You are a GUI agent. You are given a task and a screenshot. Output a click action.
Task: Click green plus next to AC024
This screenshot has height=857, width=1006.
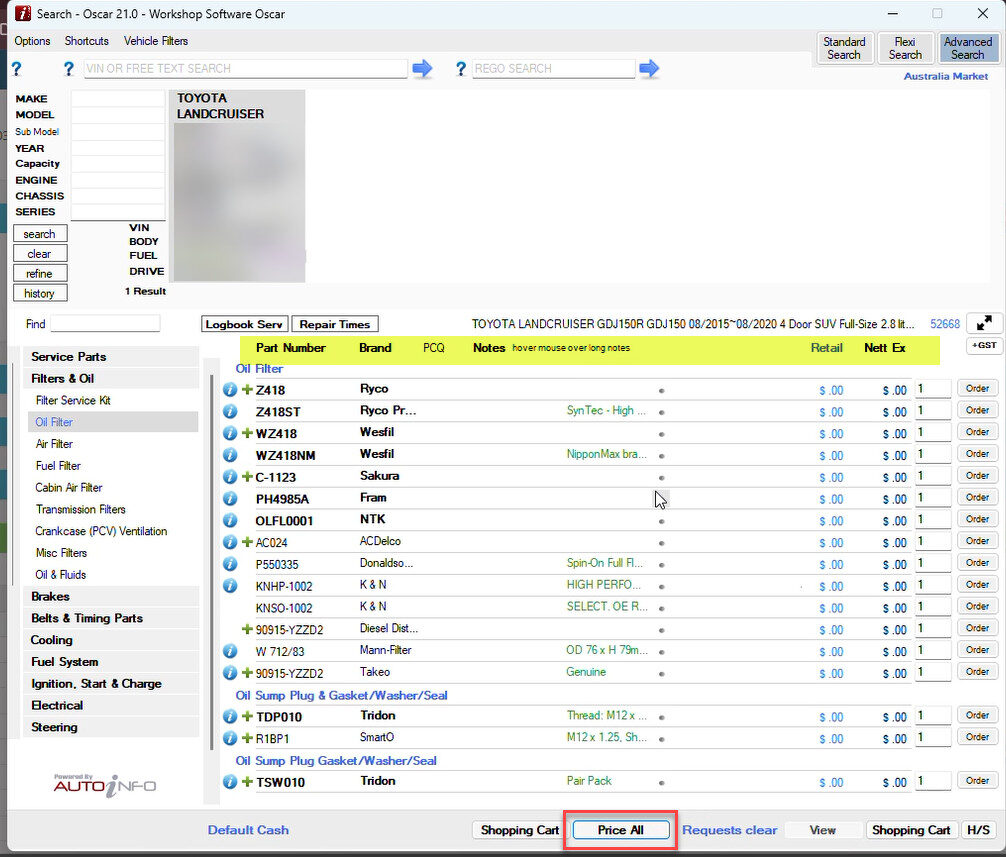click(x=247, y=542)
